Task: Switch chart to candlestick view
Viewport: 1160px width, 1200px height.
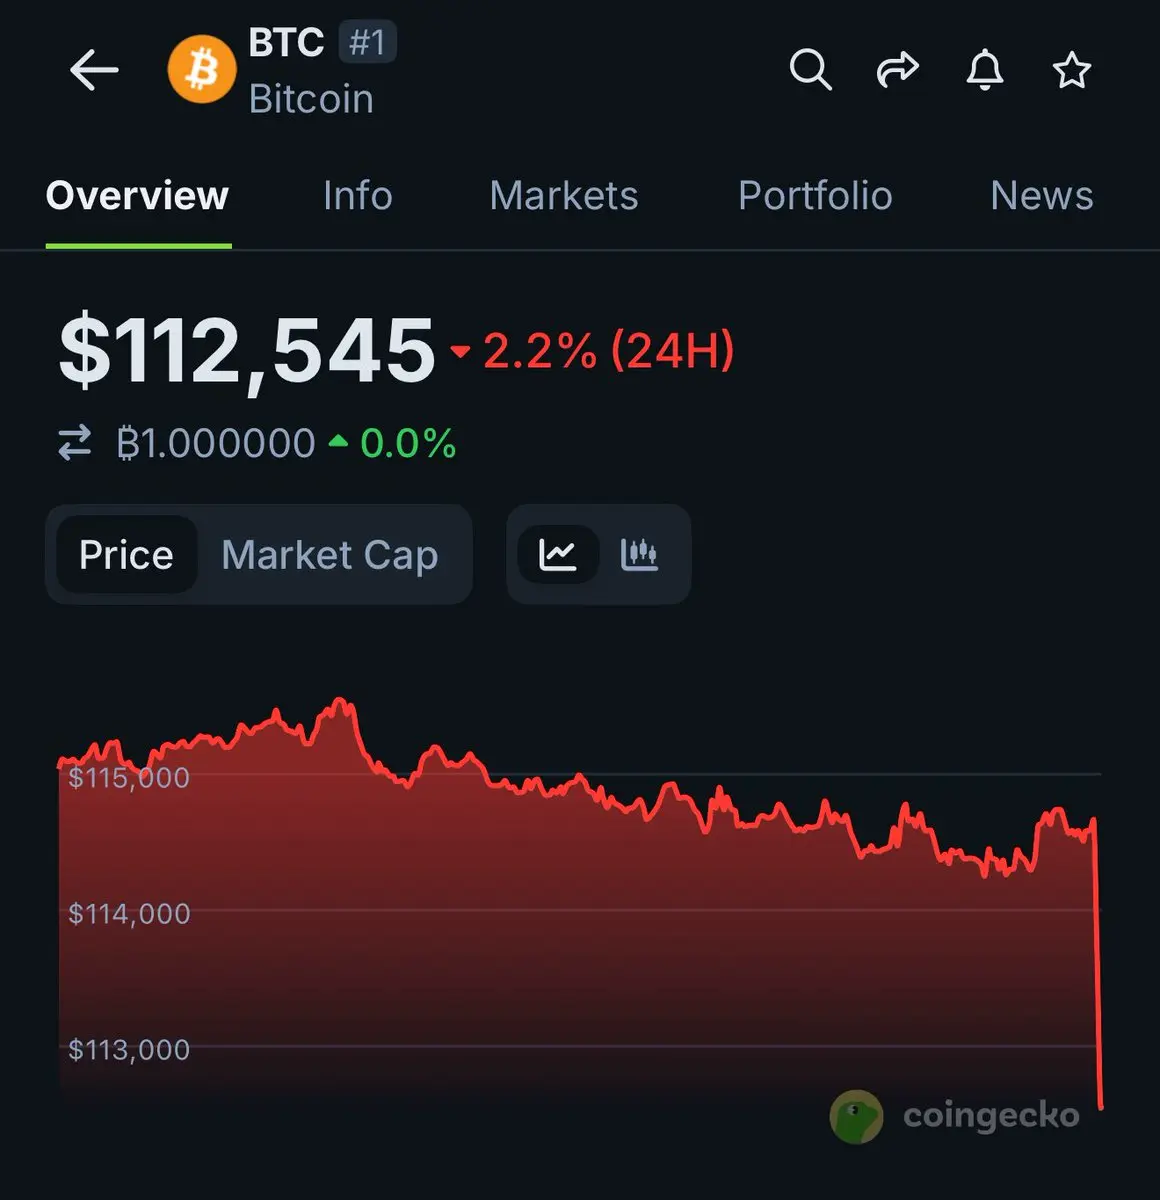Action: (639, 554)
